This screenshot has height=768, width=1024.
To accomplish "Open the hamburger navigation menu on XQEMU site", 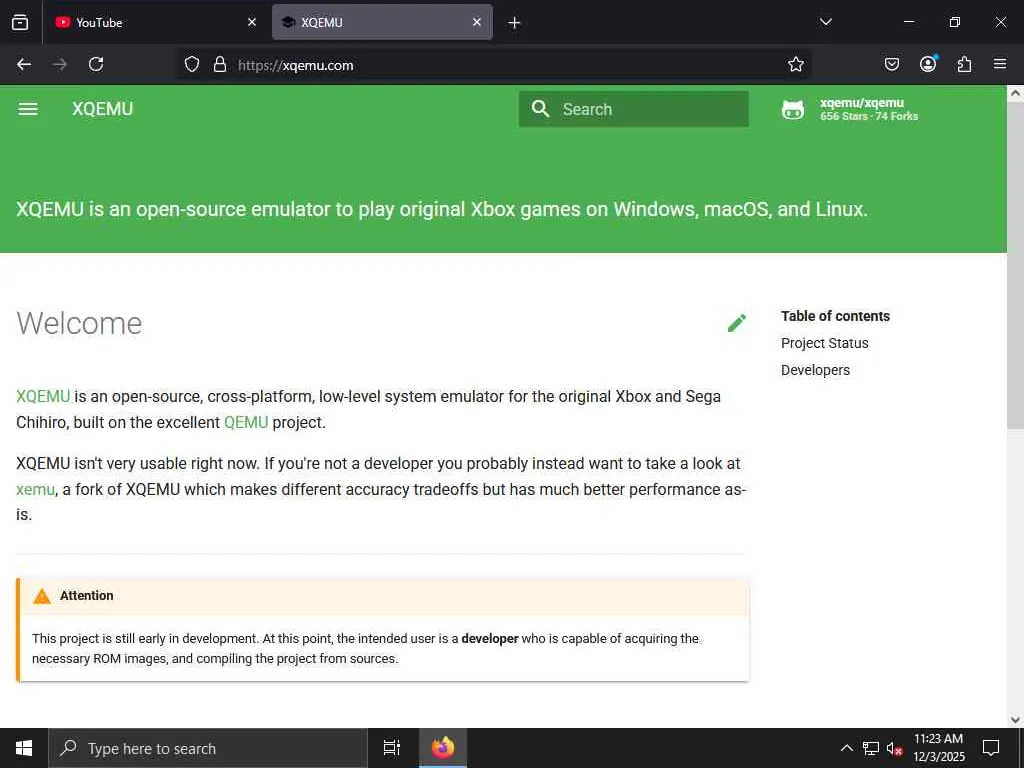I will click(x=28, y=109).
